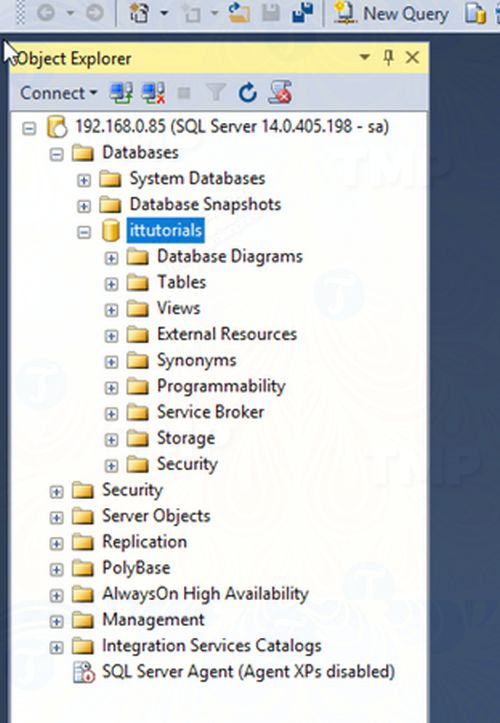This screenshot has height=723, width=500.
Task: Expand the Storage folder
Action: [x=111, y=439]
